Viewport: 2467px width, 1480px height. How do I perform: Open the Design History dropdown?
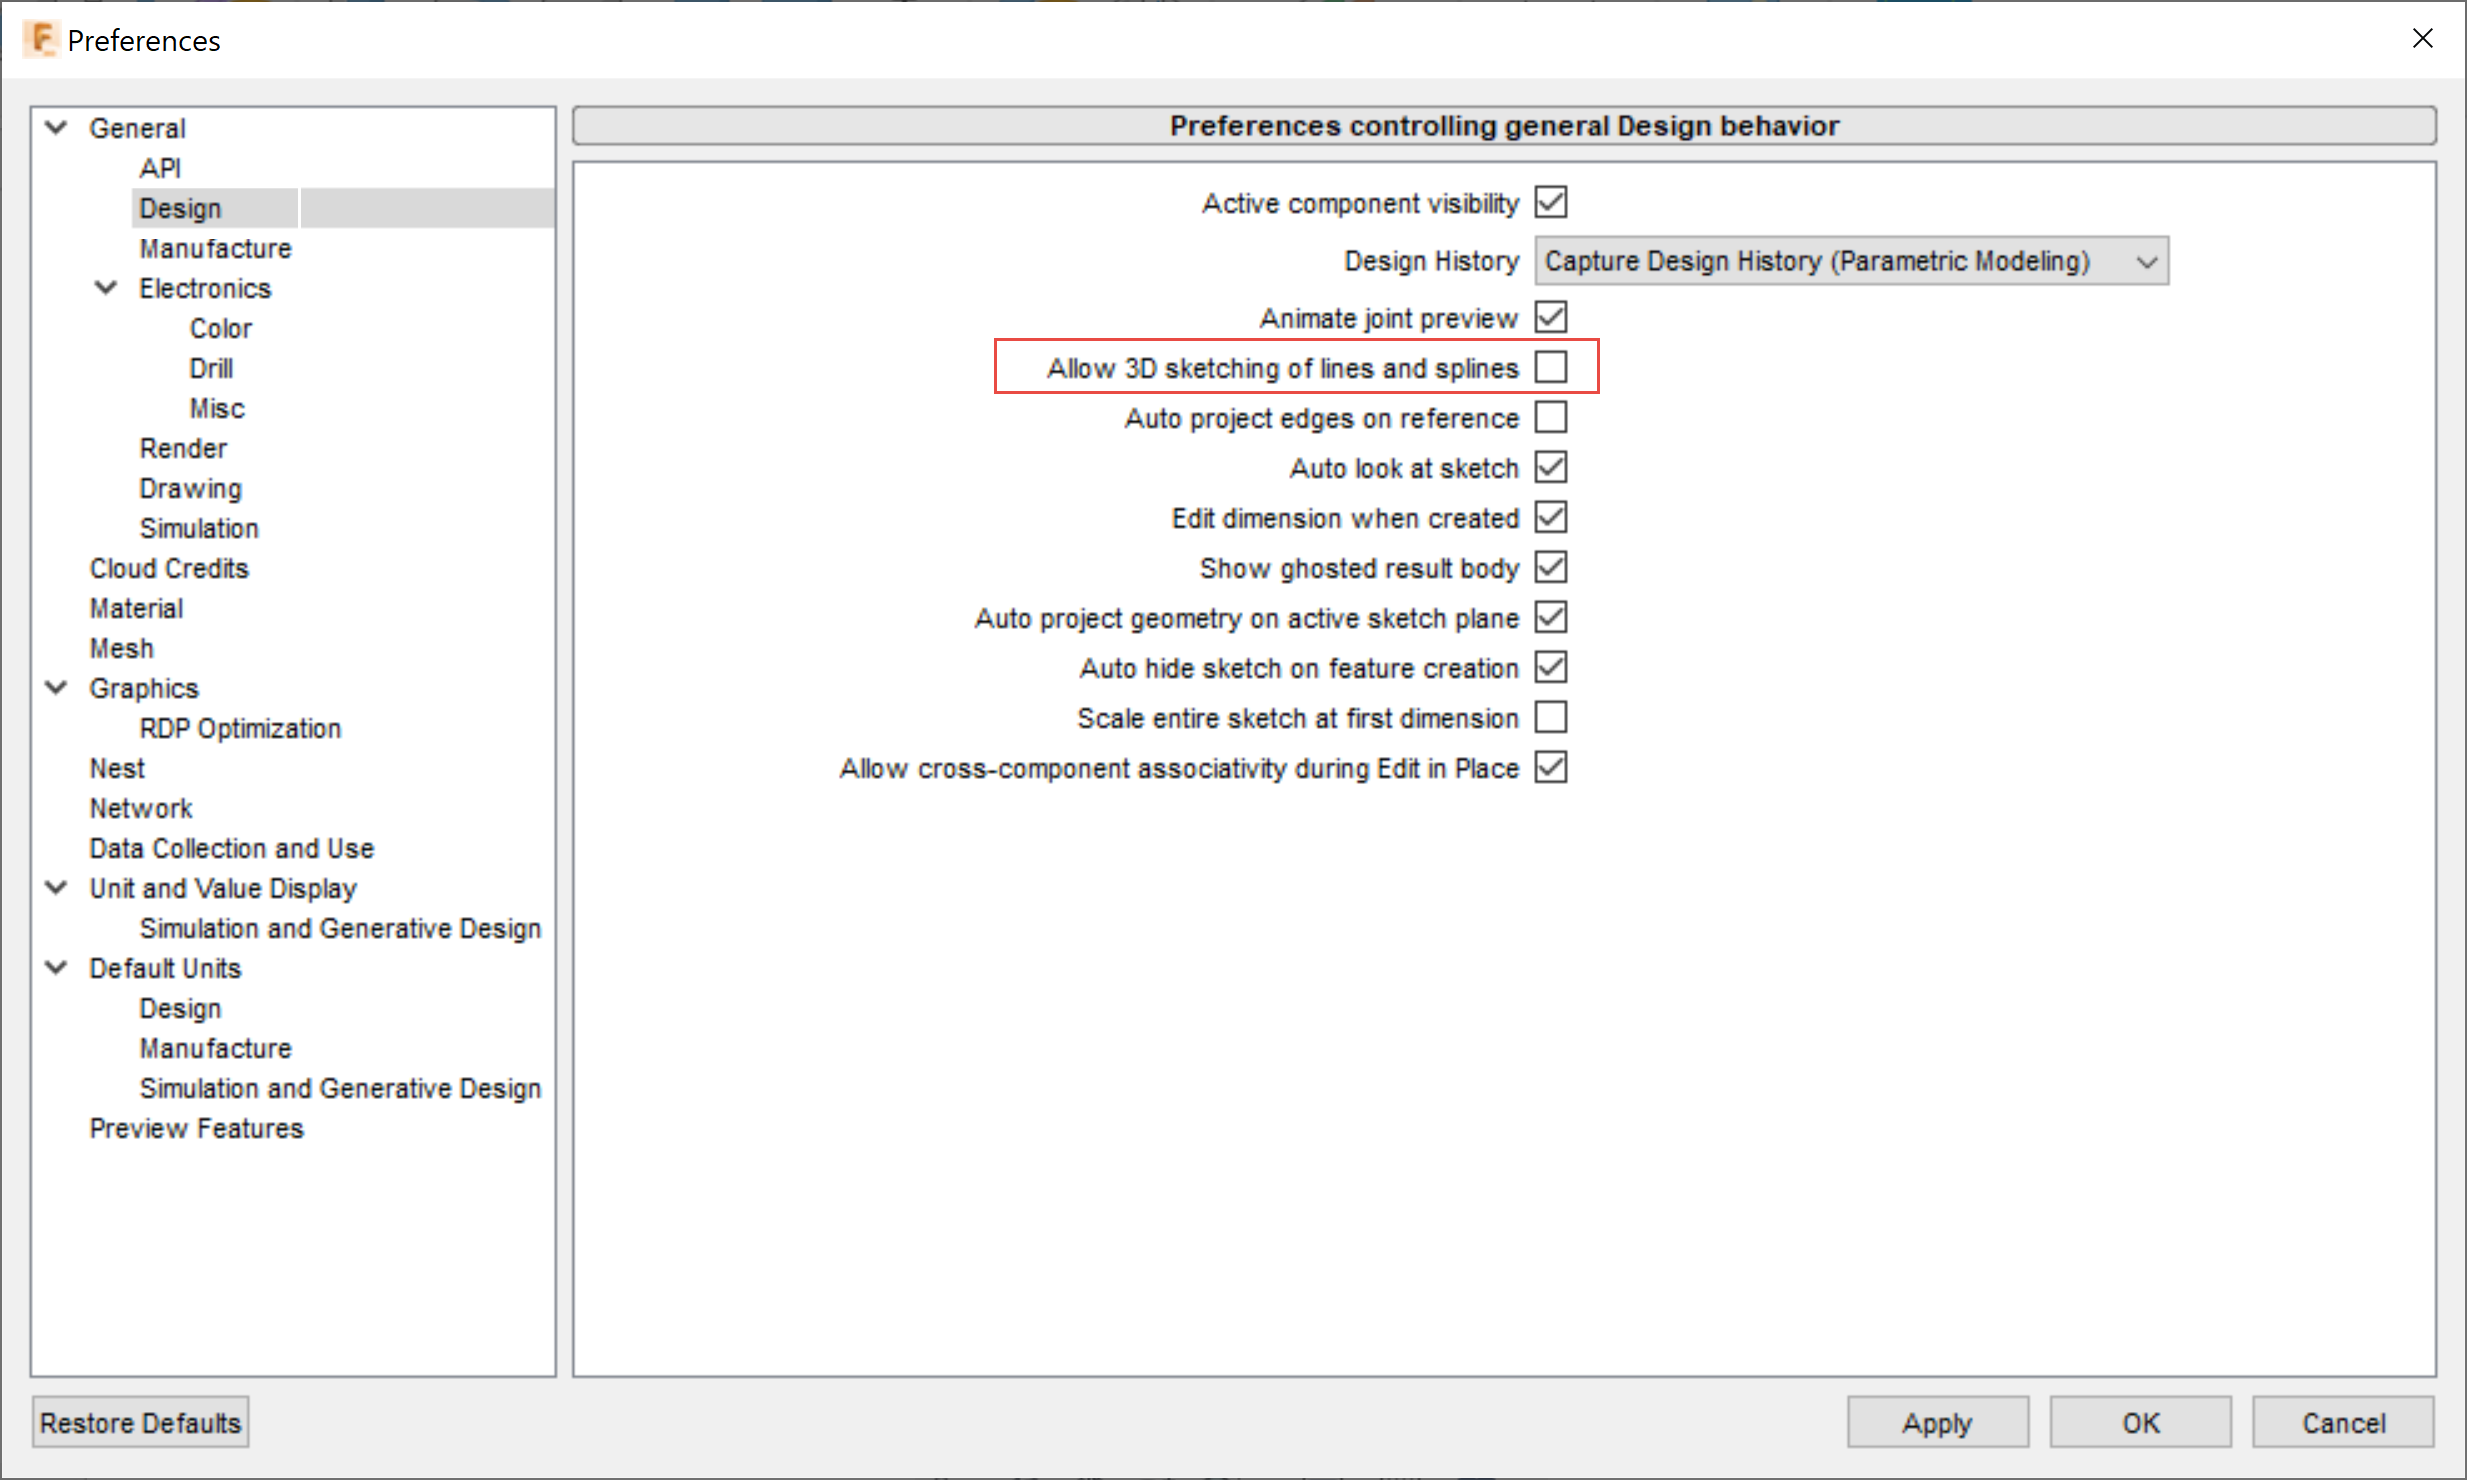click(x=1851, y=261)
